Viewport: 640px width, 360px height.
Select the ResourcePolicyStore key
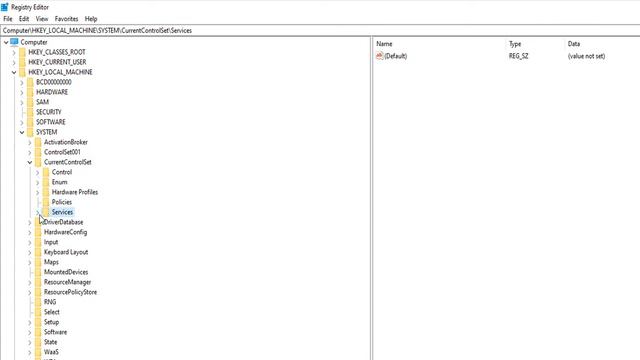pyautogui.click(x=70, y=292)
